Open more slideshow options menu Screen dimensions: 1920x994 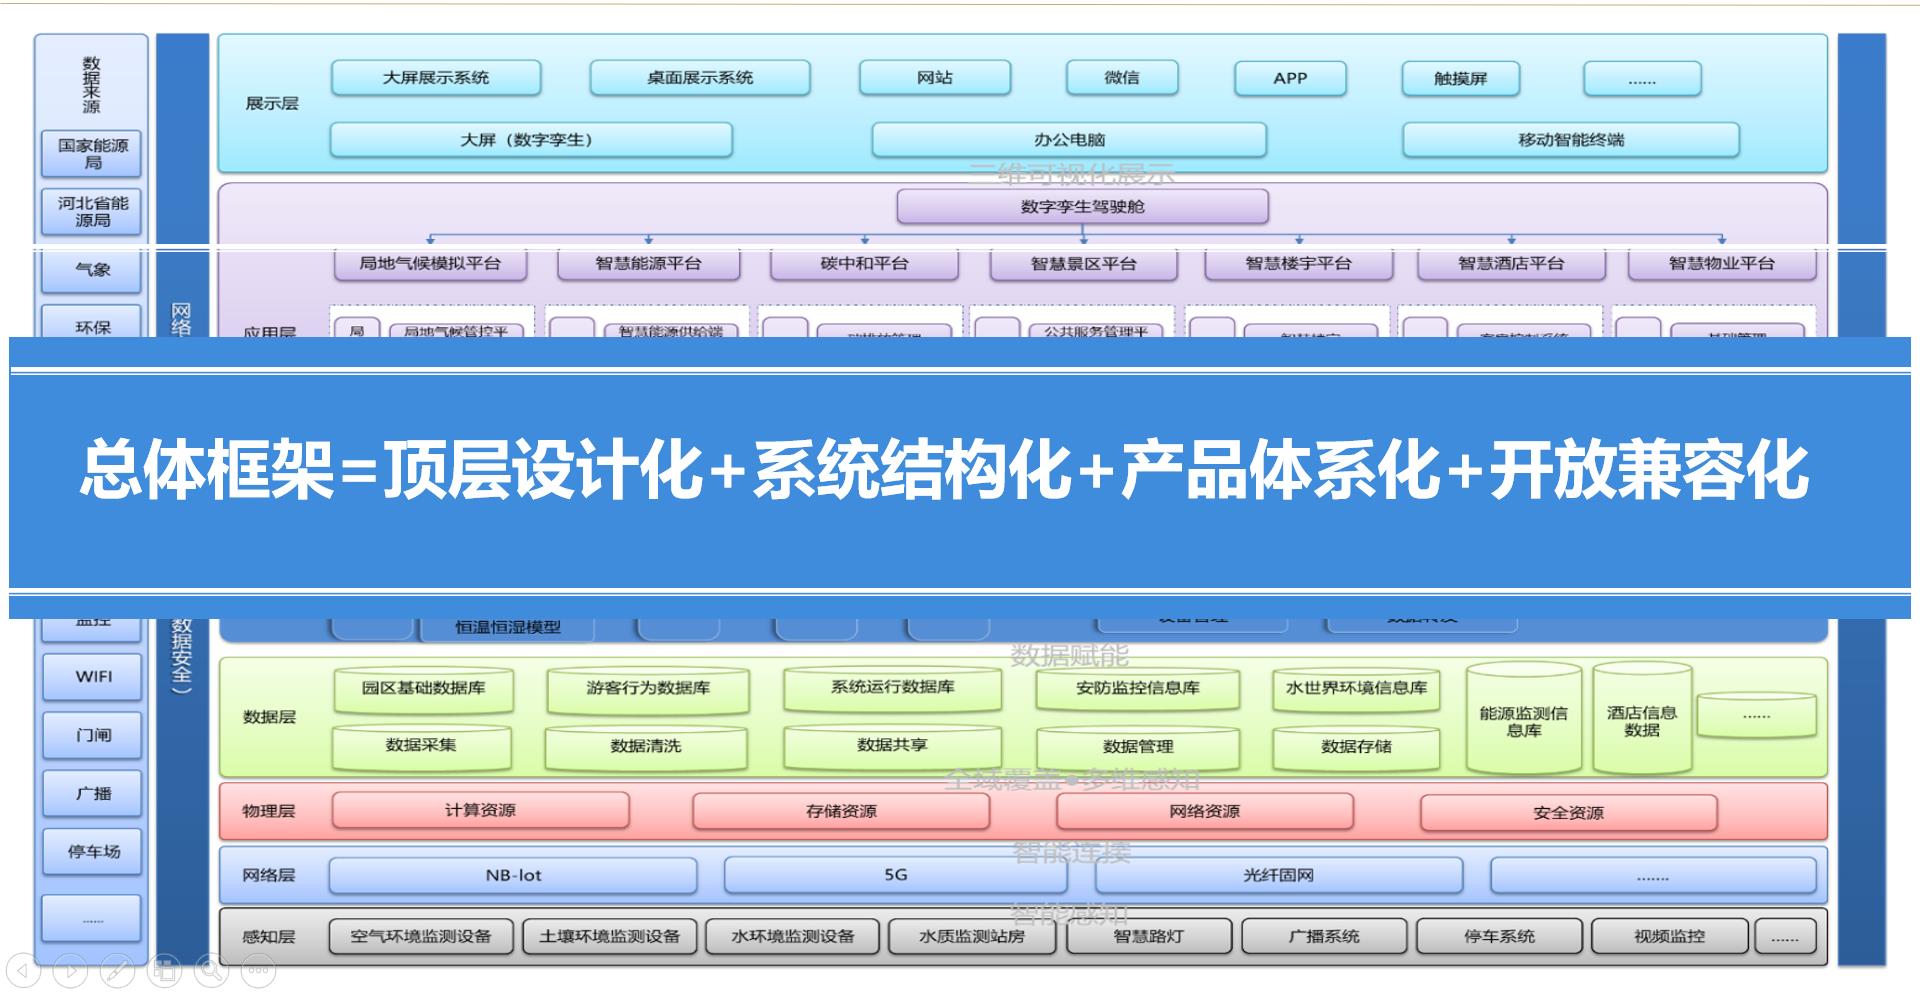pos(258,969)
